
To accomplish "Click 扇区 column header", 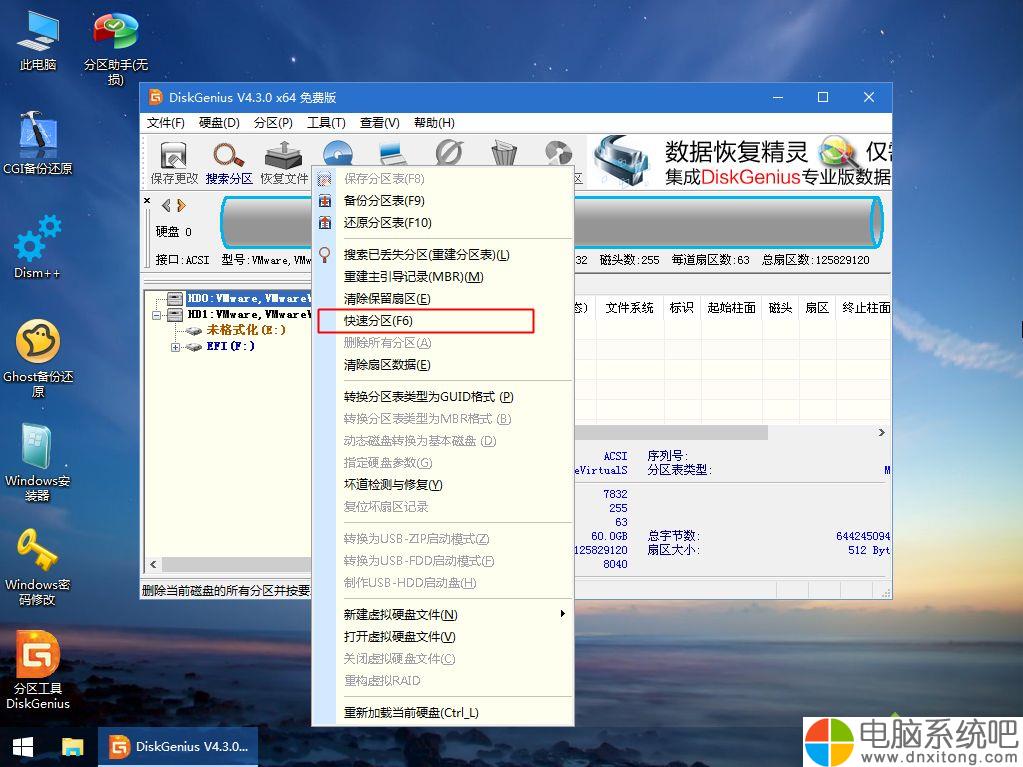I will (817, 308).
